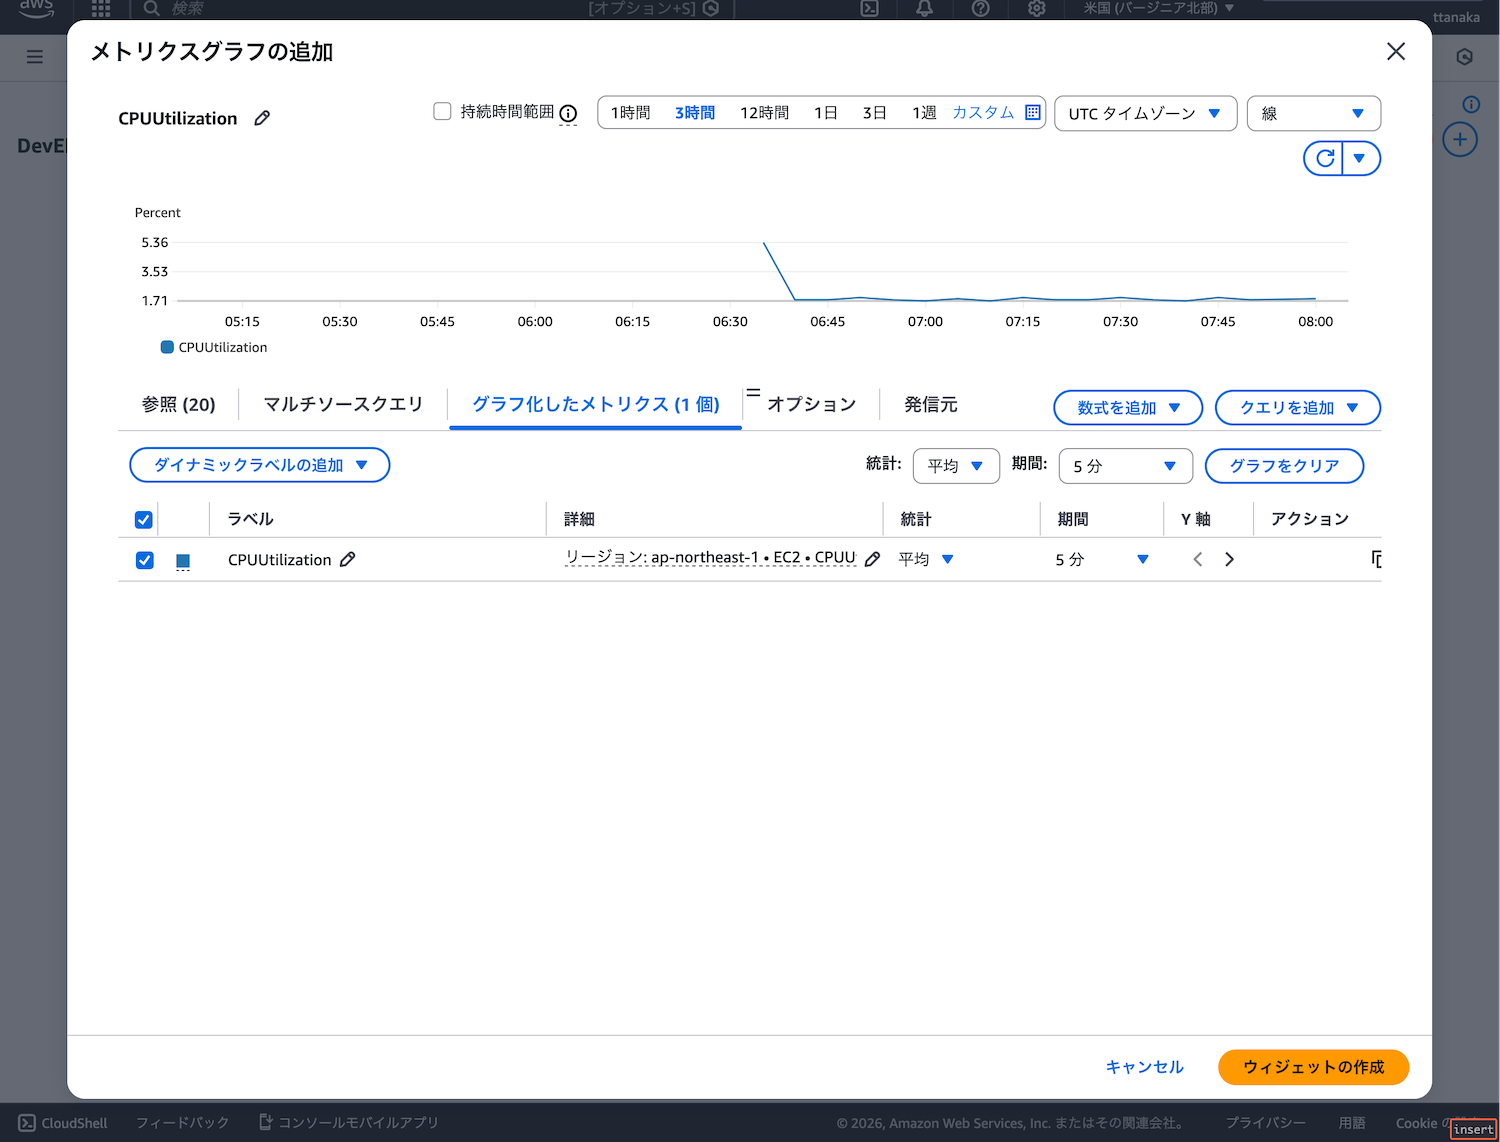
Task: Enable the 持続時間範囲 checkbox
Action: [x=442, y=111]
